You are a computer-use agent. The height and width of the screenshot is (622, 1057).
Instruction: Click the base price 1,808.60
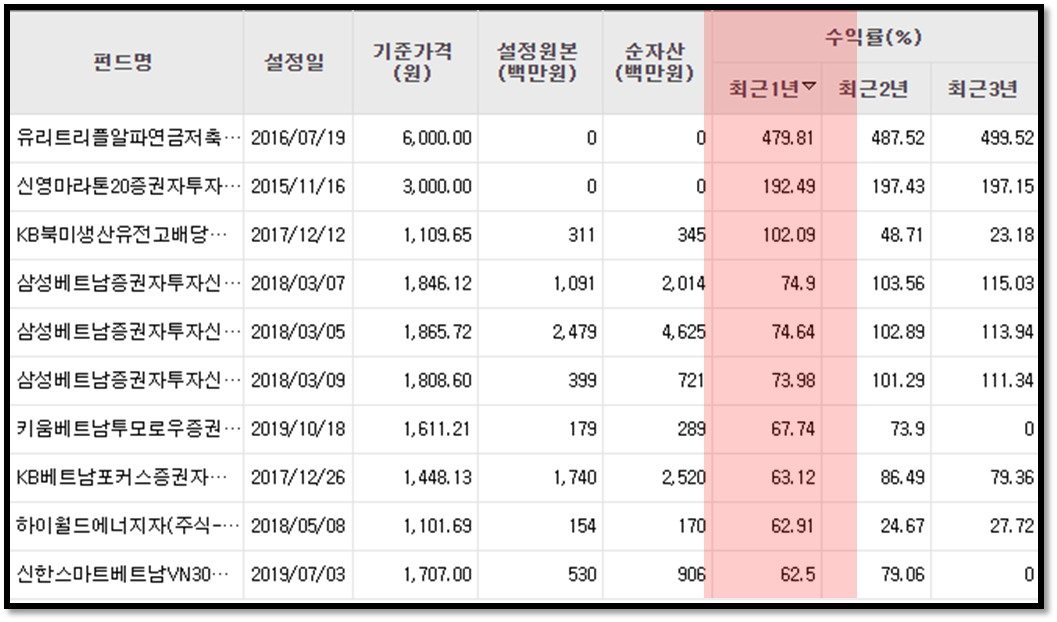coord(437,381)
